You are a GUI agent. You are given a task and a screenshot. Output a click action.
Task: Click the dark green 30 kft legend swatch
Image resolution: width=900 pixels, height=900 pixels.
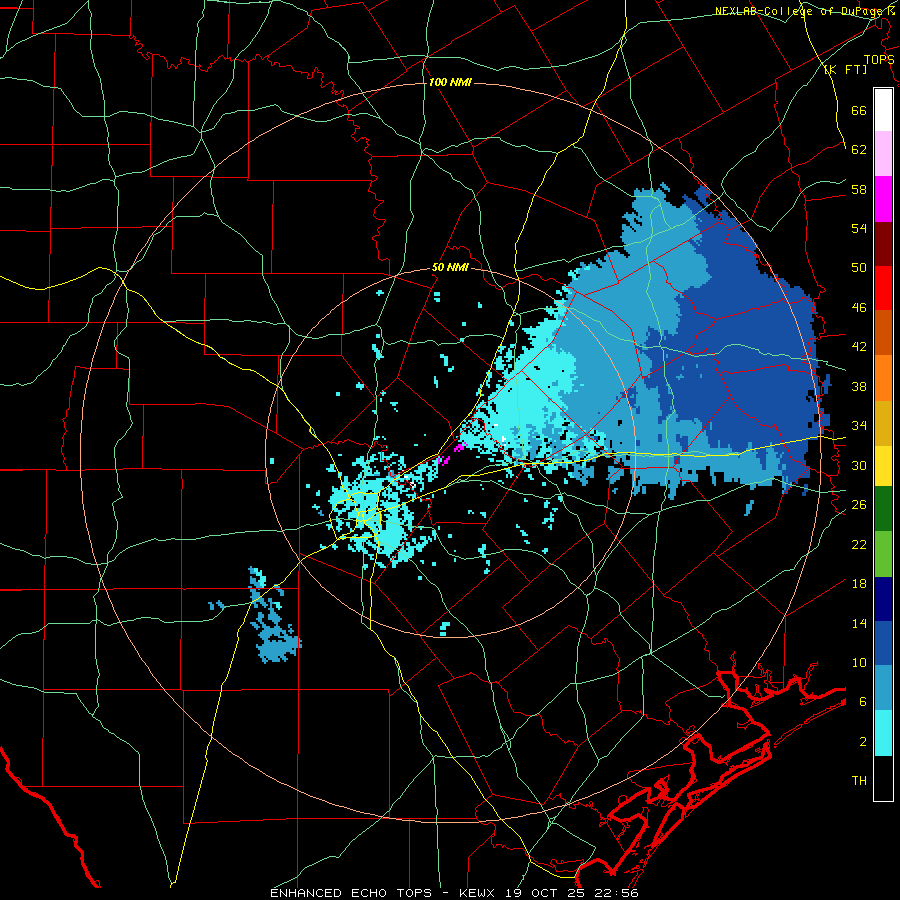tap(883, 509)
